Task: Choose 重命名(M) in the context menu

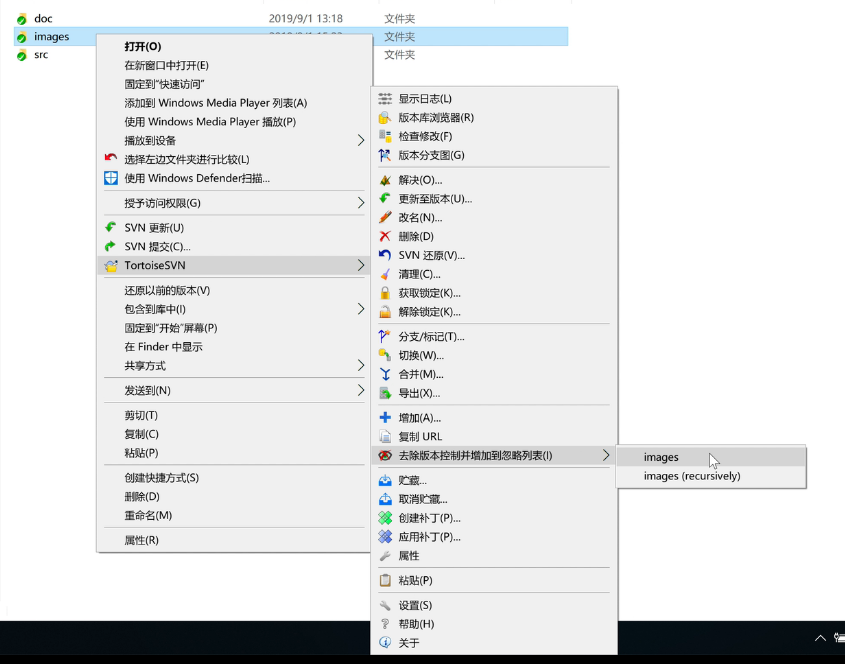Action: point(234,515)
